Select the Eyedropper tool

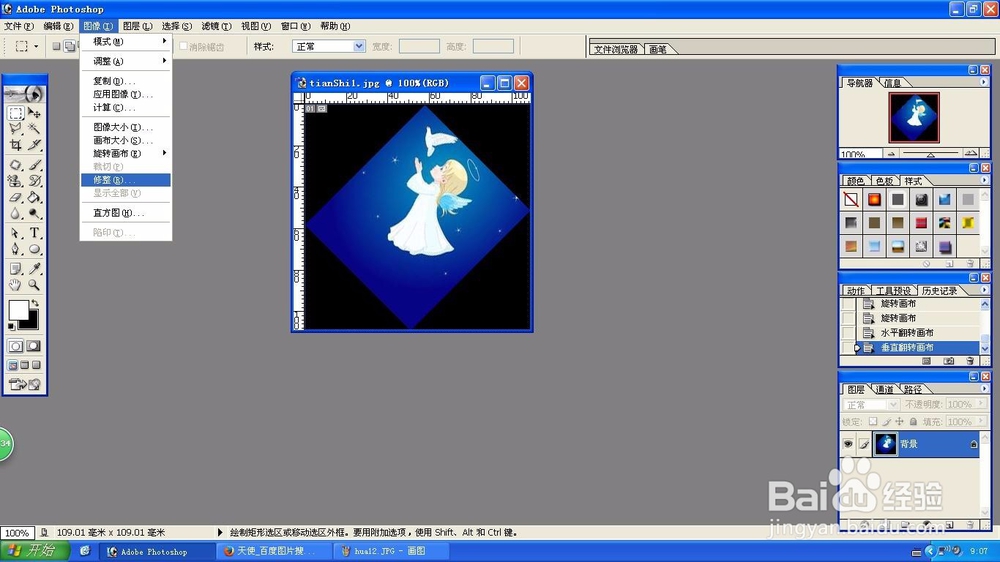point(34,269)
